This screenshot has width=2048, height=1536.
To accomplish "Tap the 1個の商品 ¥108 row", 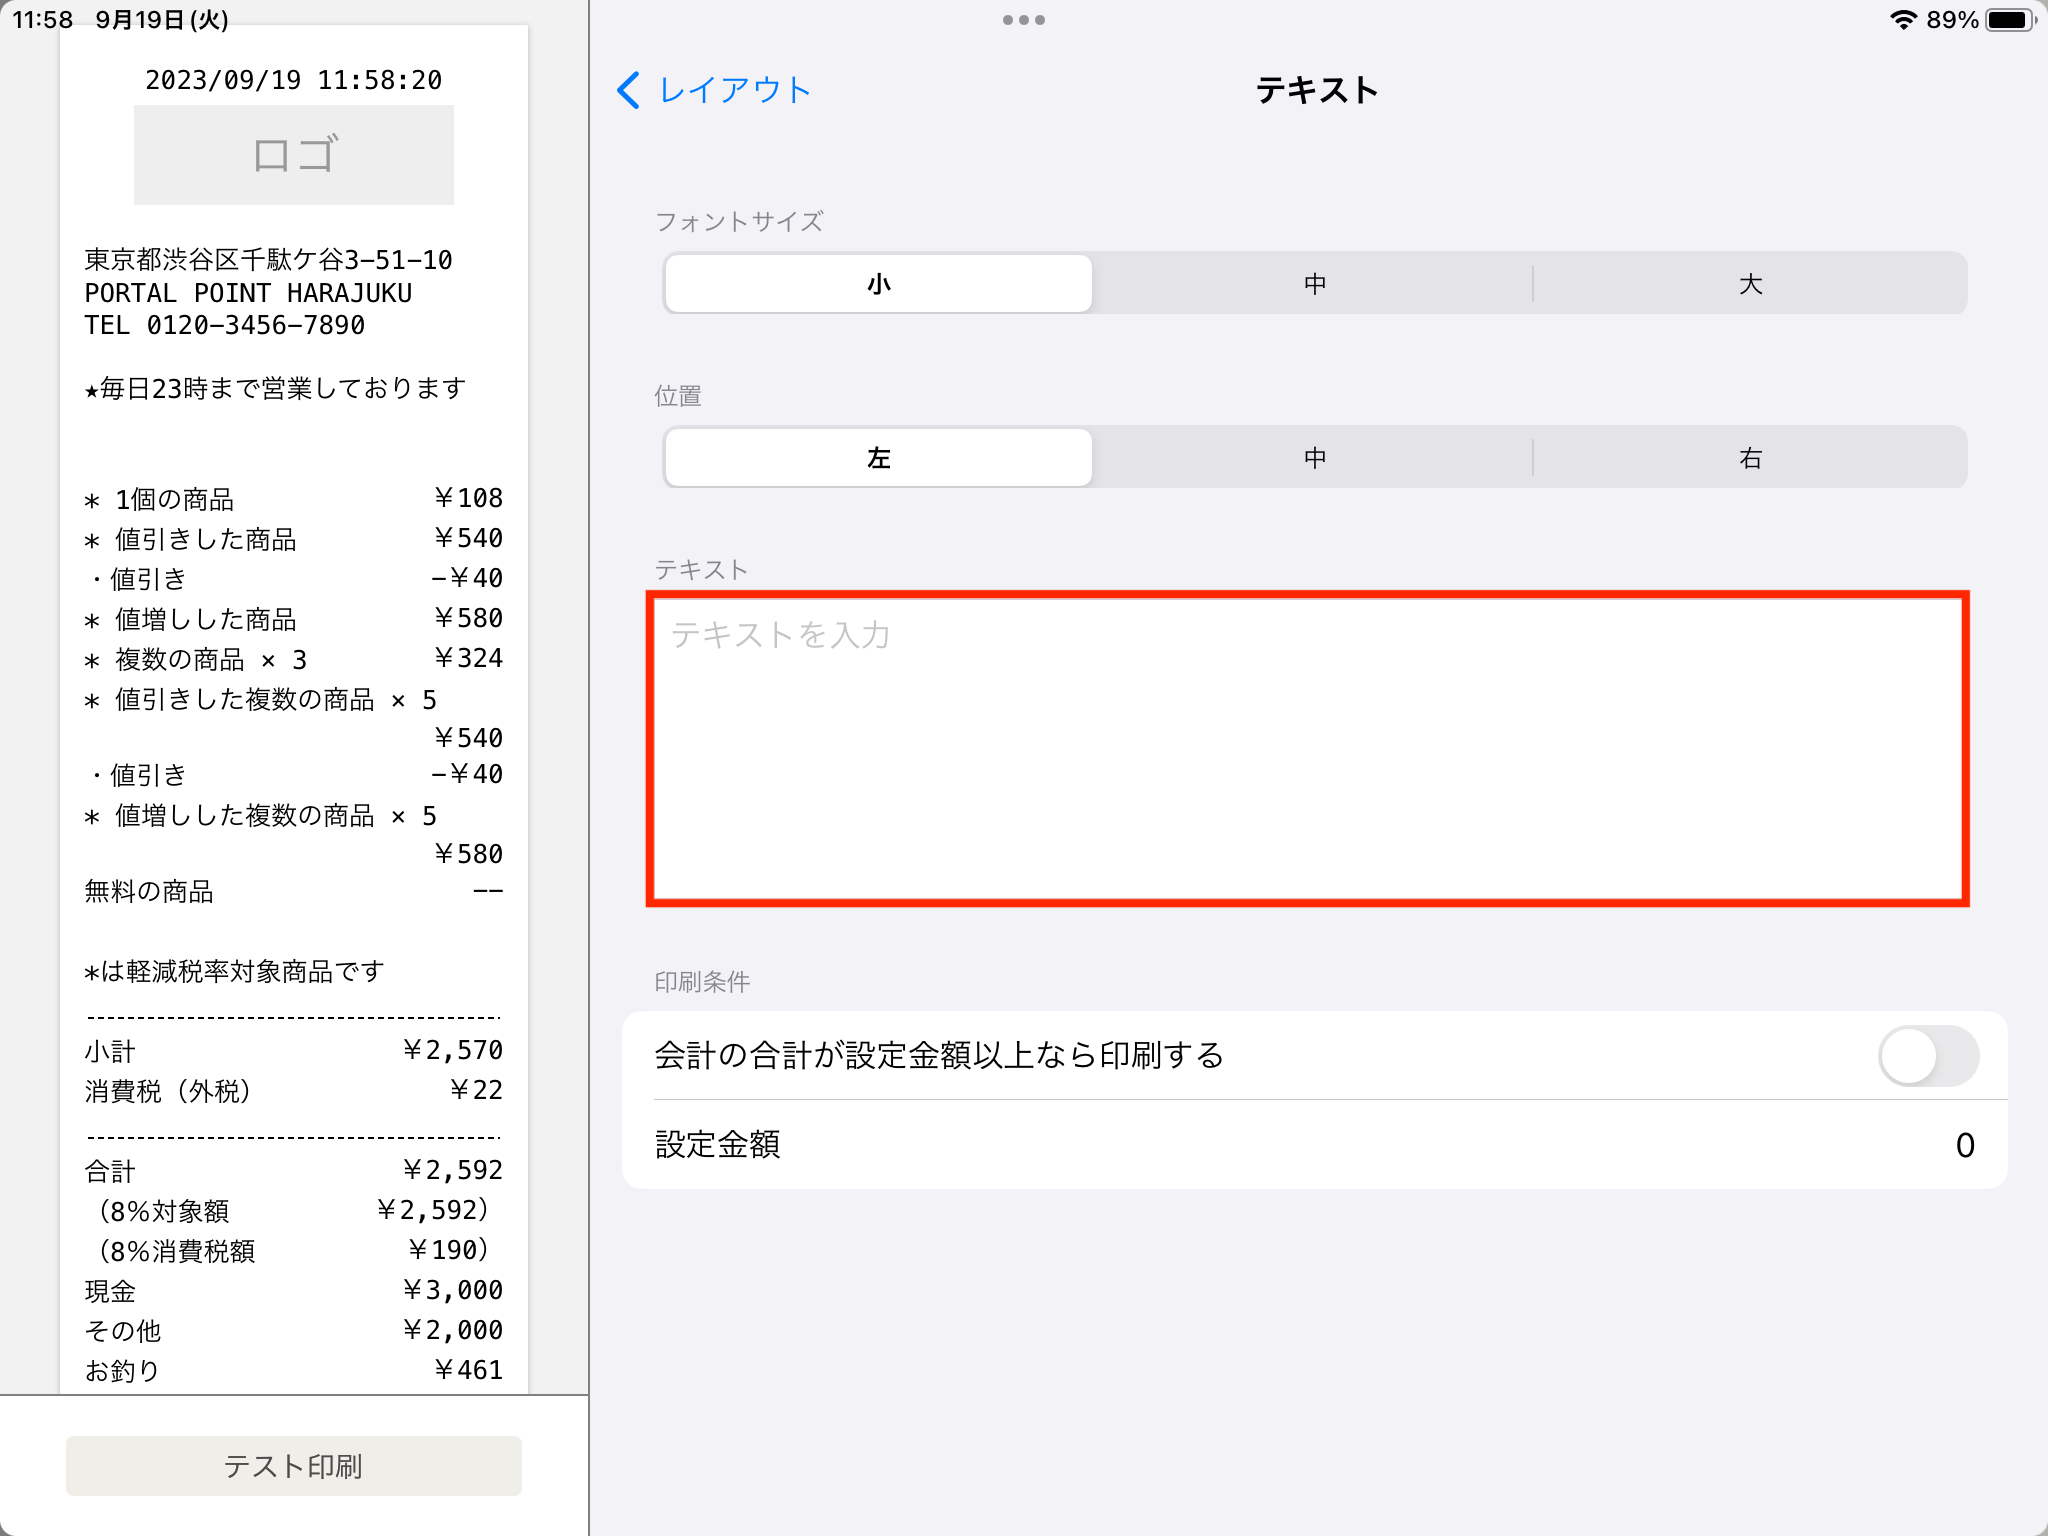I will [x=294, y=498].
